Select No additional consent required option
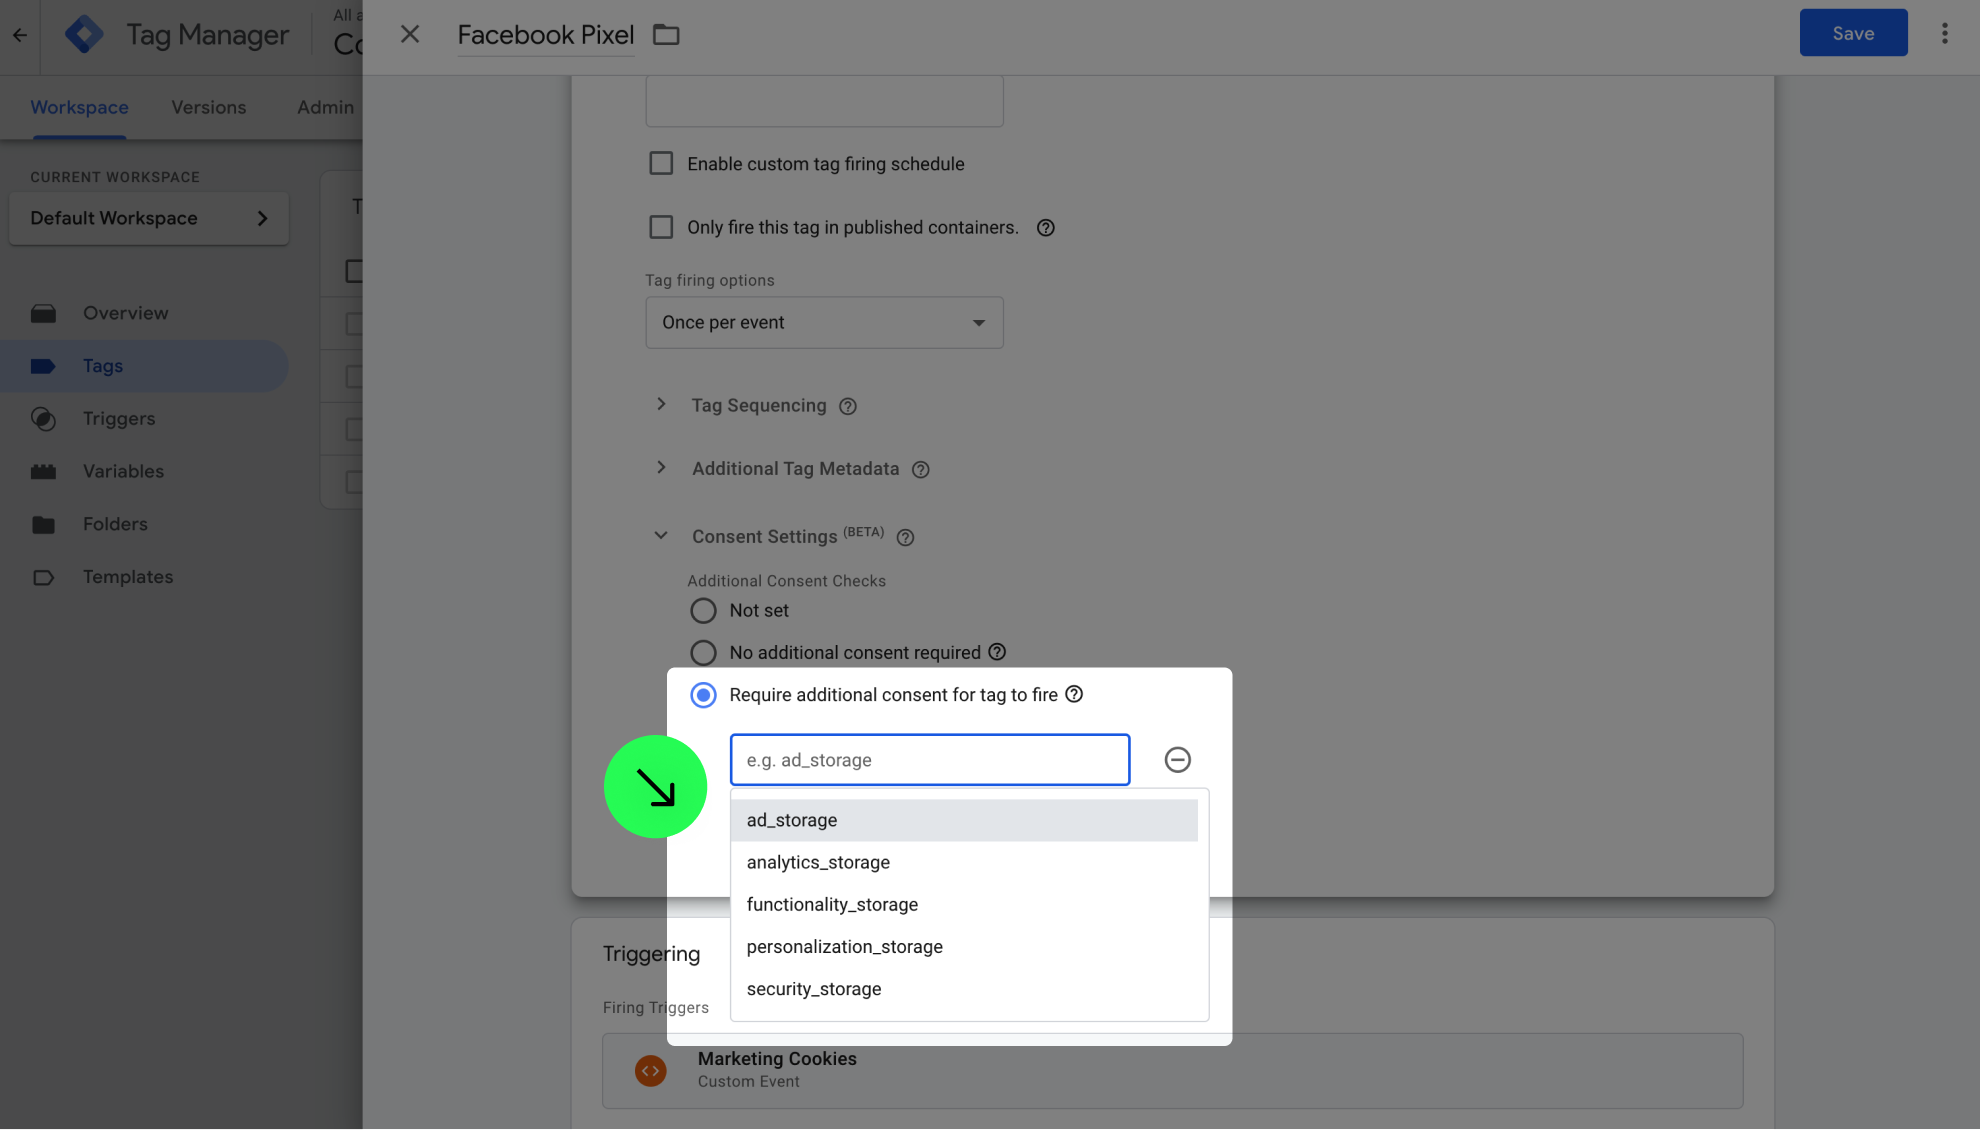 click(x=703, y=652)
